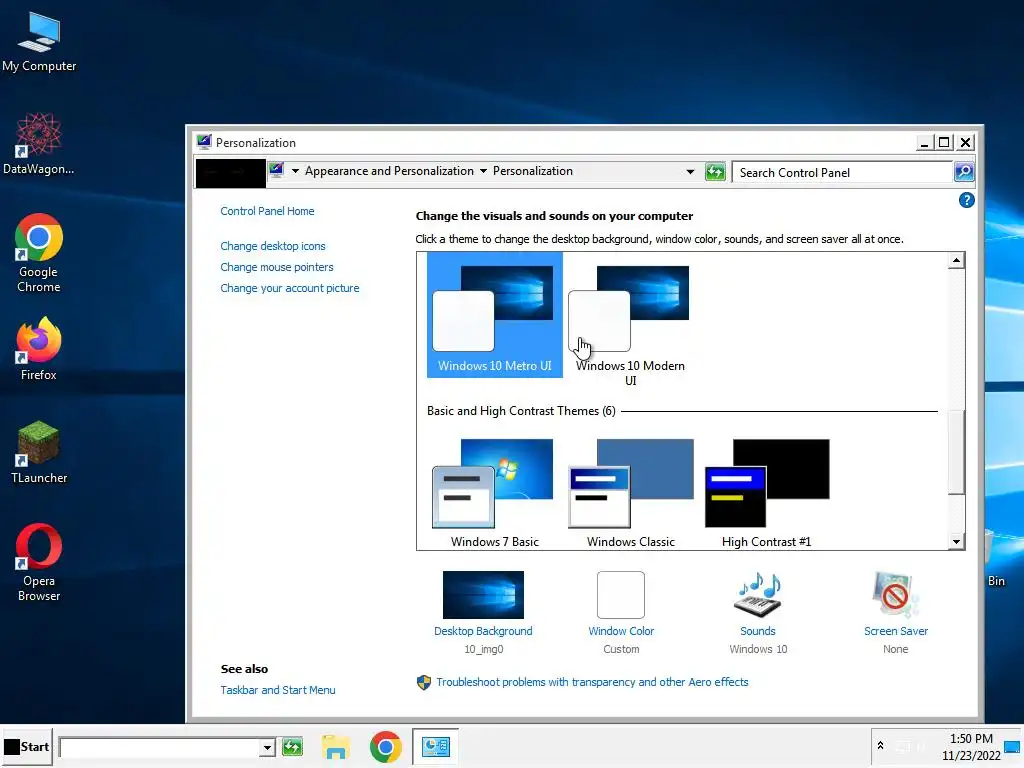This screenshot has width=1024, height=768.
Task: Open Troubleshoot transparency and Aero effects link
Action: coord(592,682)
